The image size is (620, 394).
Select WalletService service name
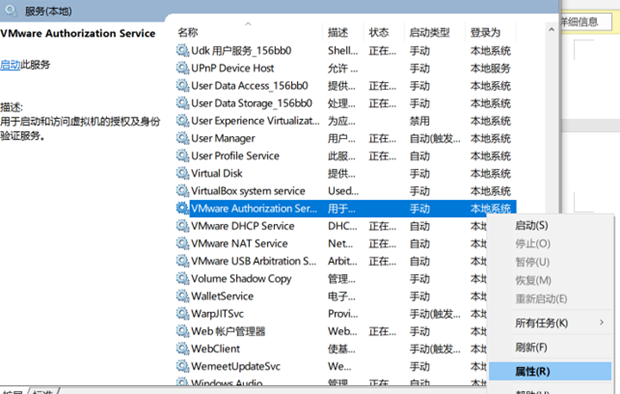(x=222, y=296)
